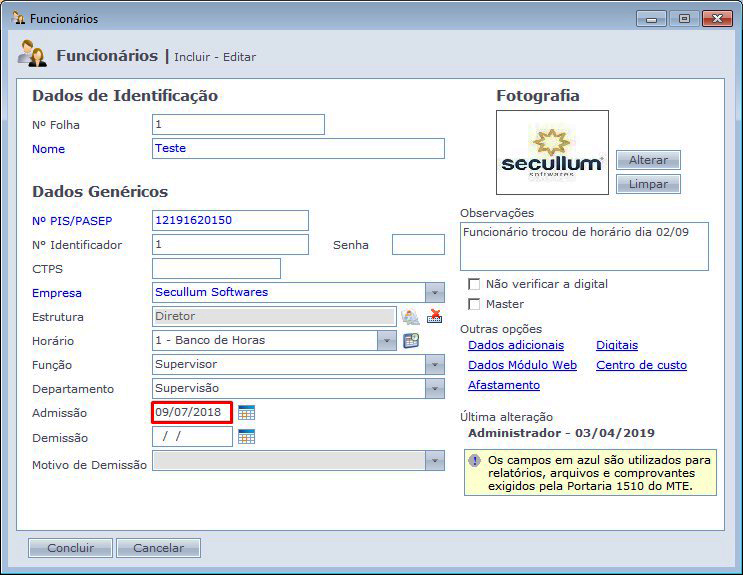Open the Demissão calendar picker
The image size is (743, 575).
pyautogui.click(x=247, y=436)
